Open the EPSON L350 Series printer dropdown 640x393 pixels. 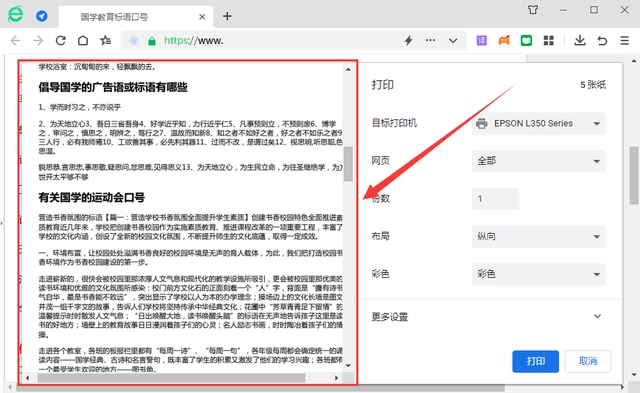(x=538, y=123)
